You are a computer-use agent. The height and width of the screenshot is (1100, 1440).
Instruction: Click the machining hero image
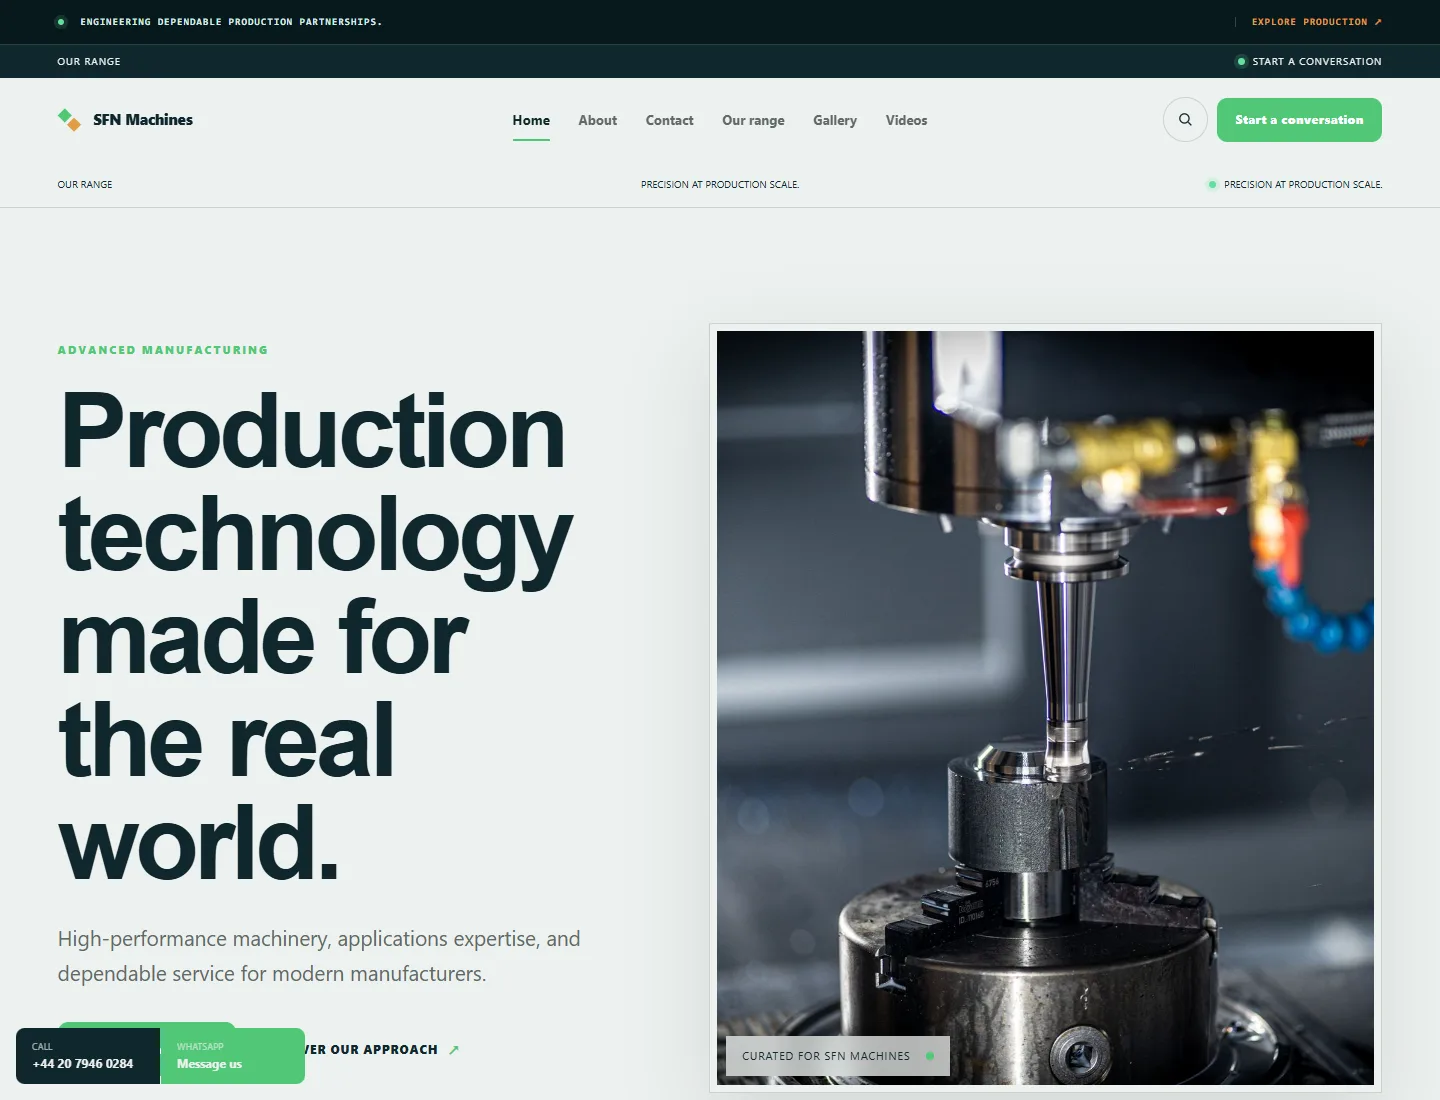click(1045, 708)
